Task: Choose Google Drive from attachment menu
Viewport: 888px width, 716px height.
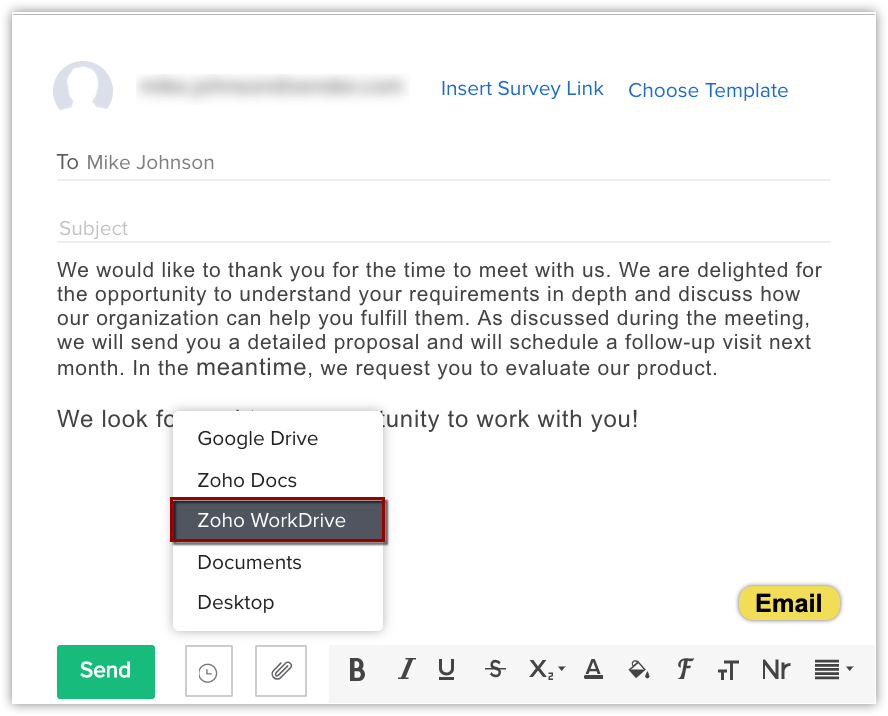Action: [x=258, y=439]
